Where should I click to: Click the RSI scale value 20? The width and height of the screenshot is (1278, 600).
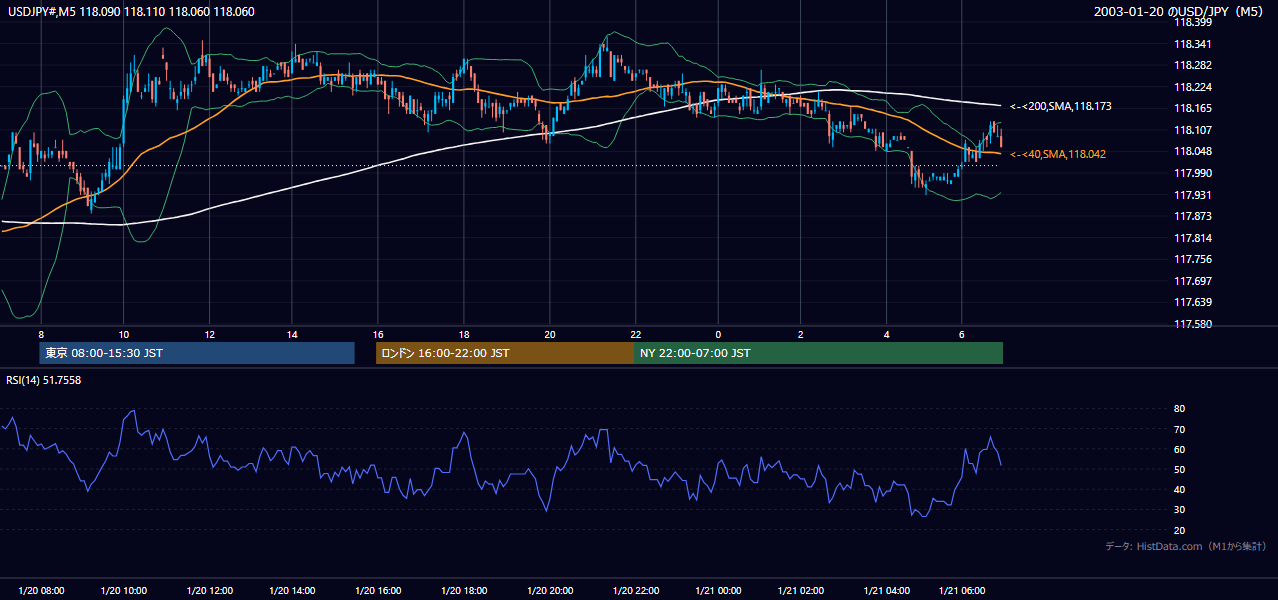point(1180,530)
